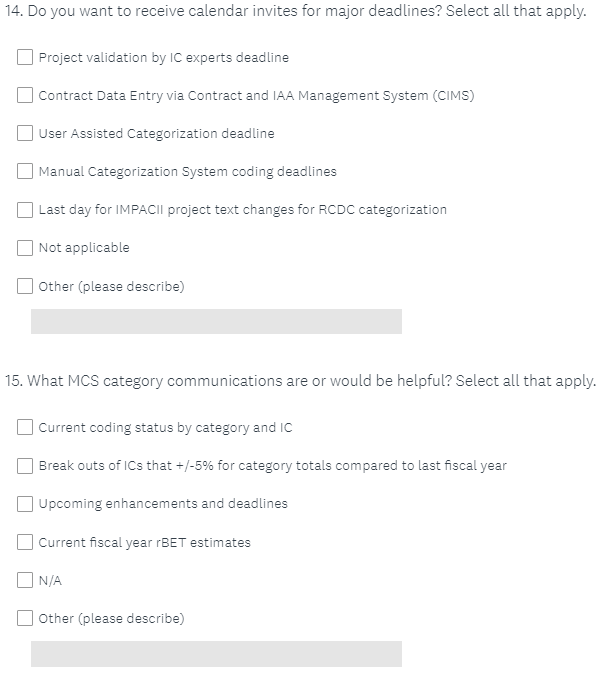
Task: Click the Other description text field for question 14
Action: click(x=216, y=321)
